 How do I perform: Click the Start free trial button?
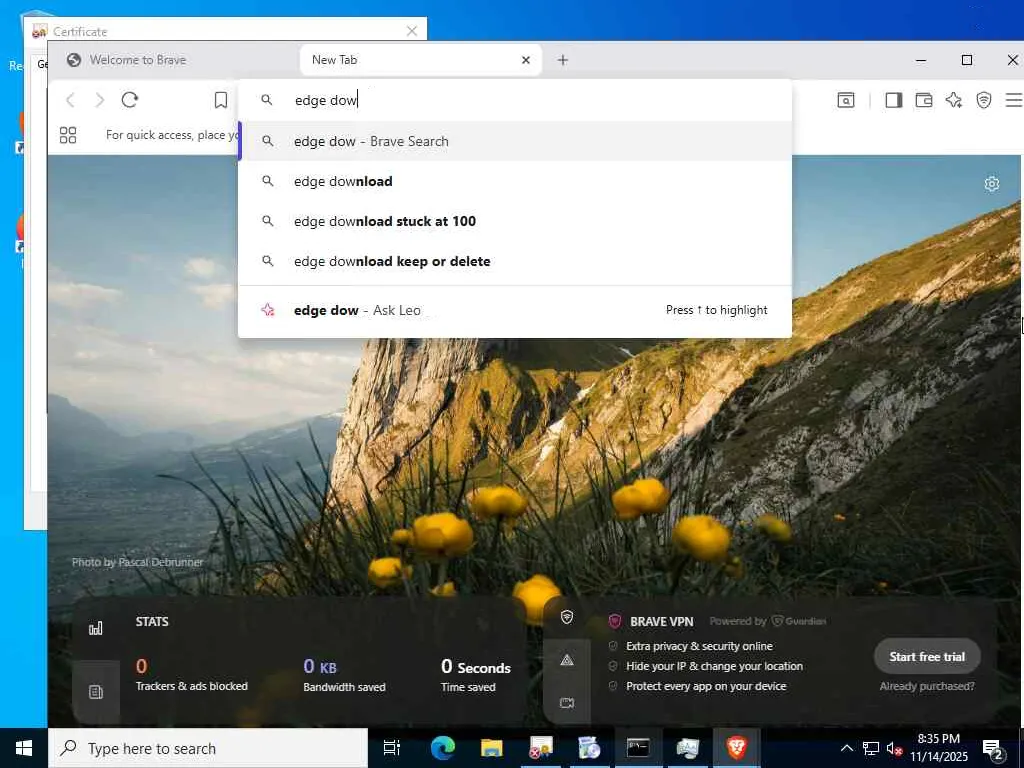(x=927, y=657)
